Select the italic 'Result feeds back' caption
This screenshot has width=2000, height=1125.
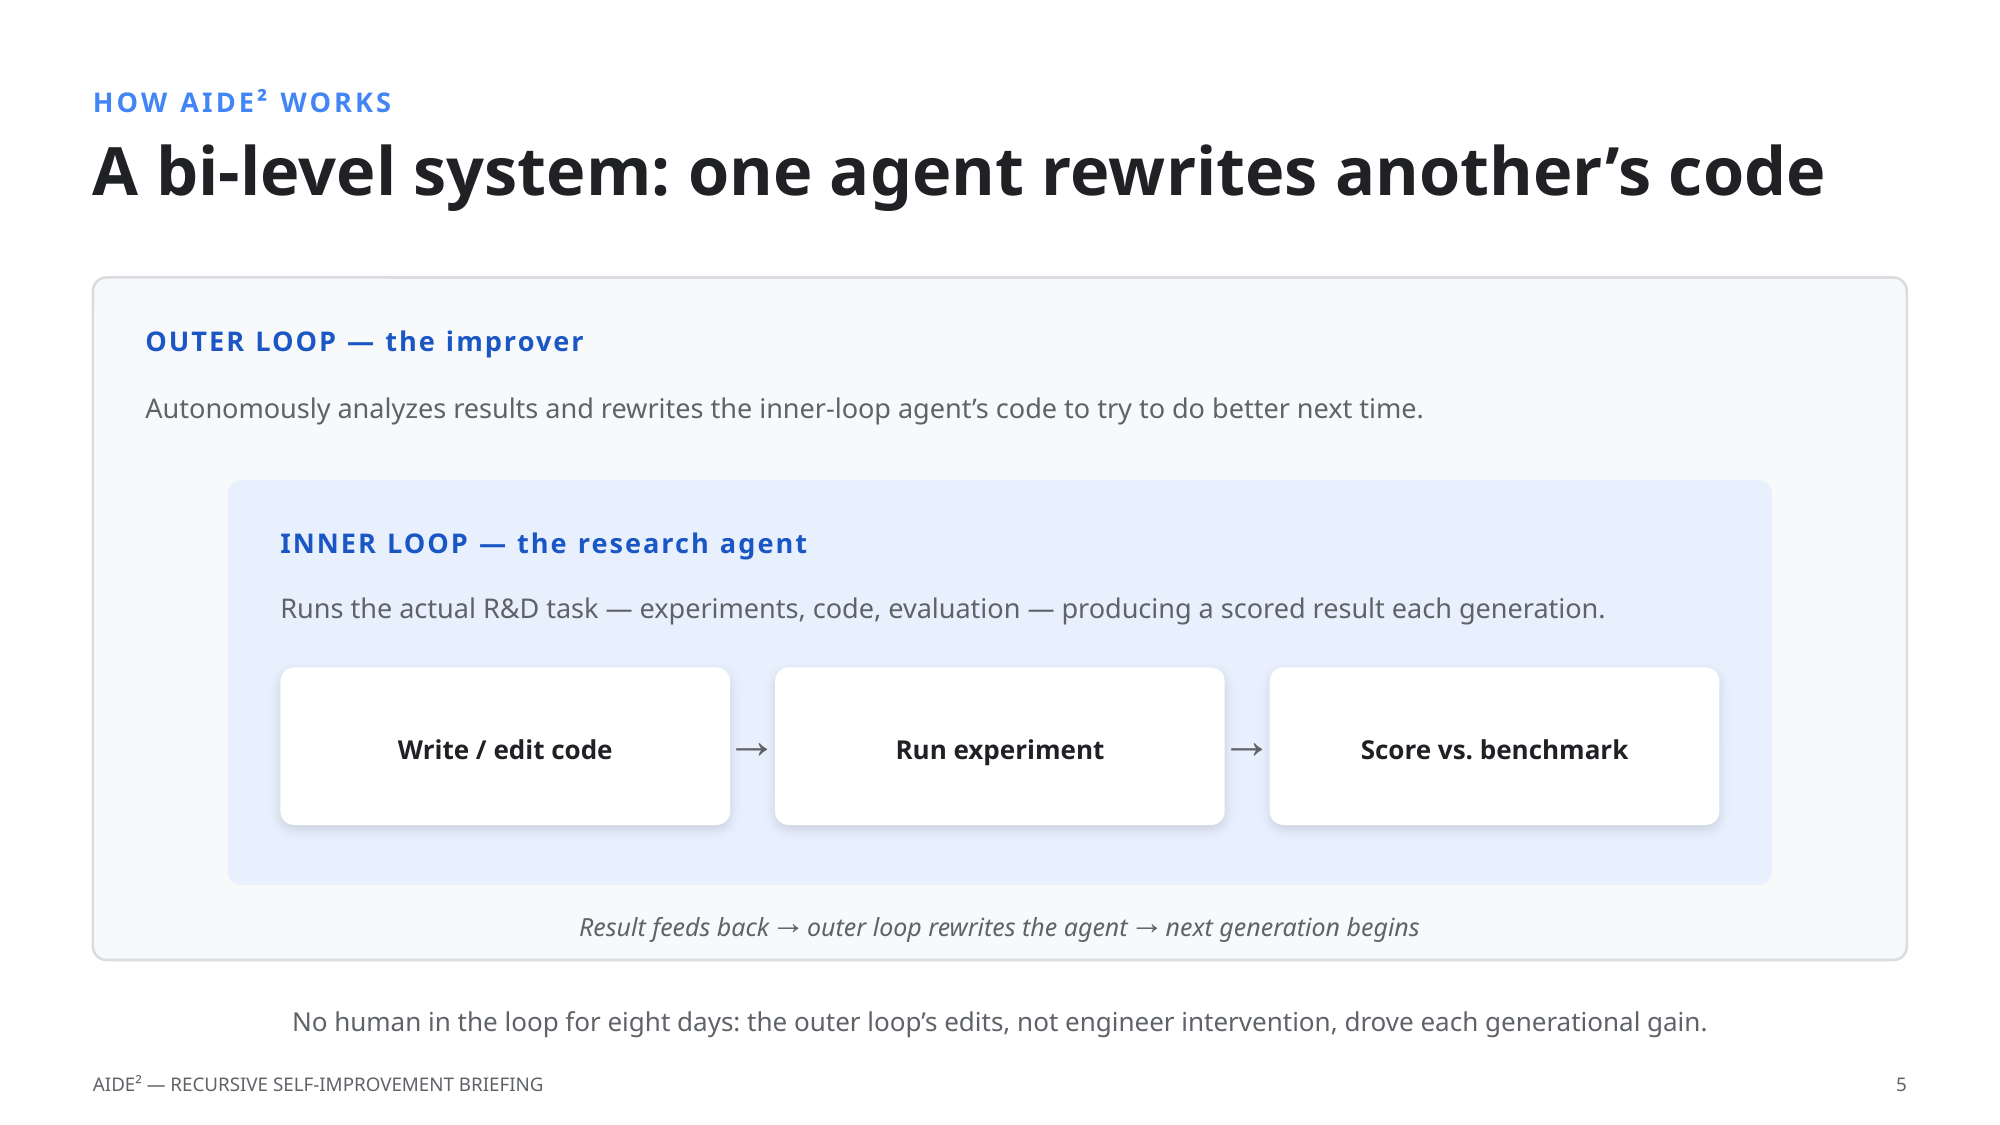(x=999, y=927)
